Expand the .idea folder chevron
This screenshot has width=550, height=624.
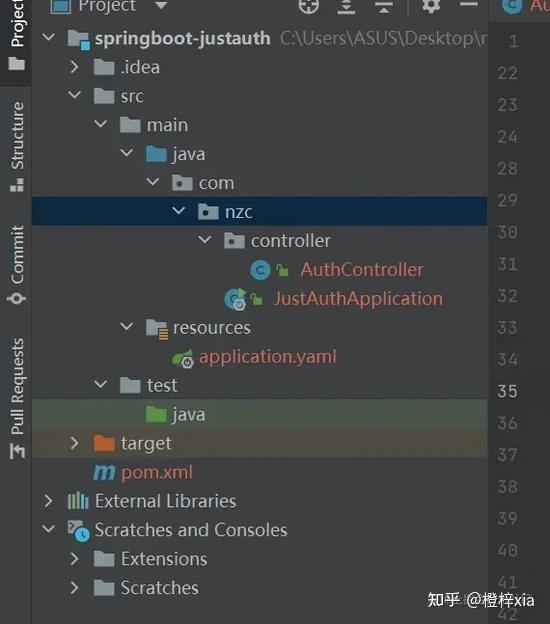click(74, 67)
